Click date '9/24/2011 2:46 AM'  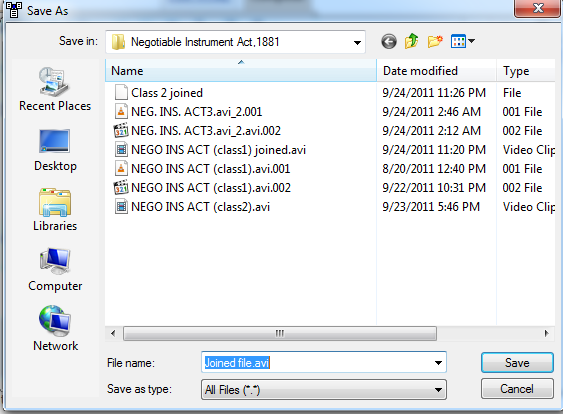[431, 112]
